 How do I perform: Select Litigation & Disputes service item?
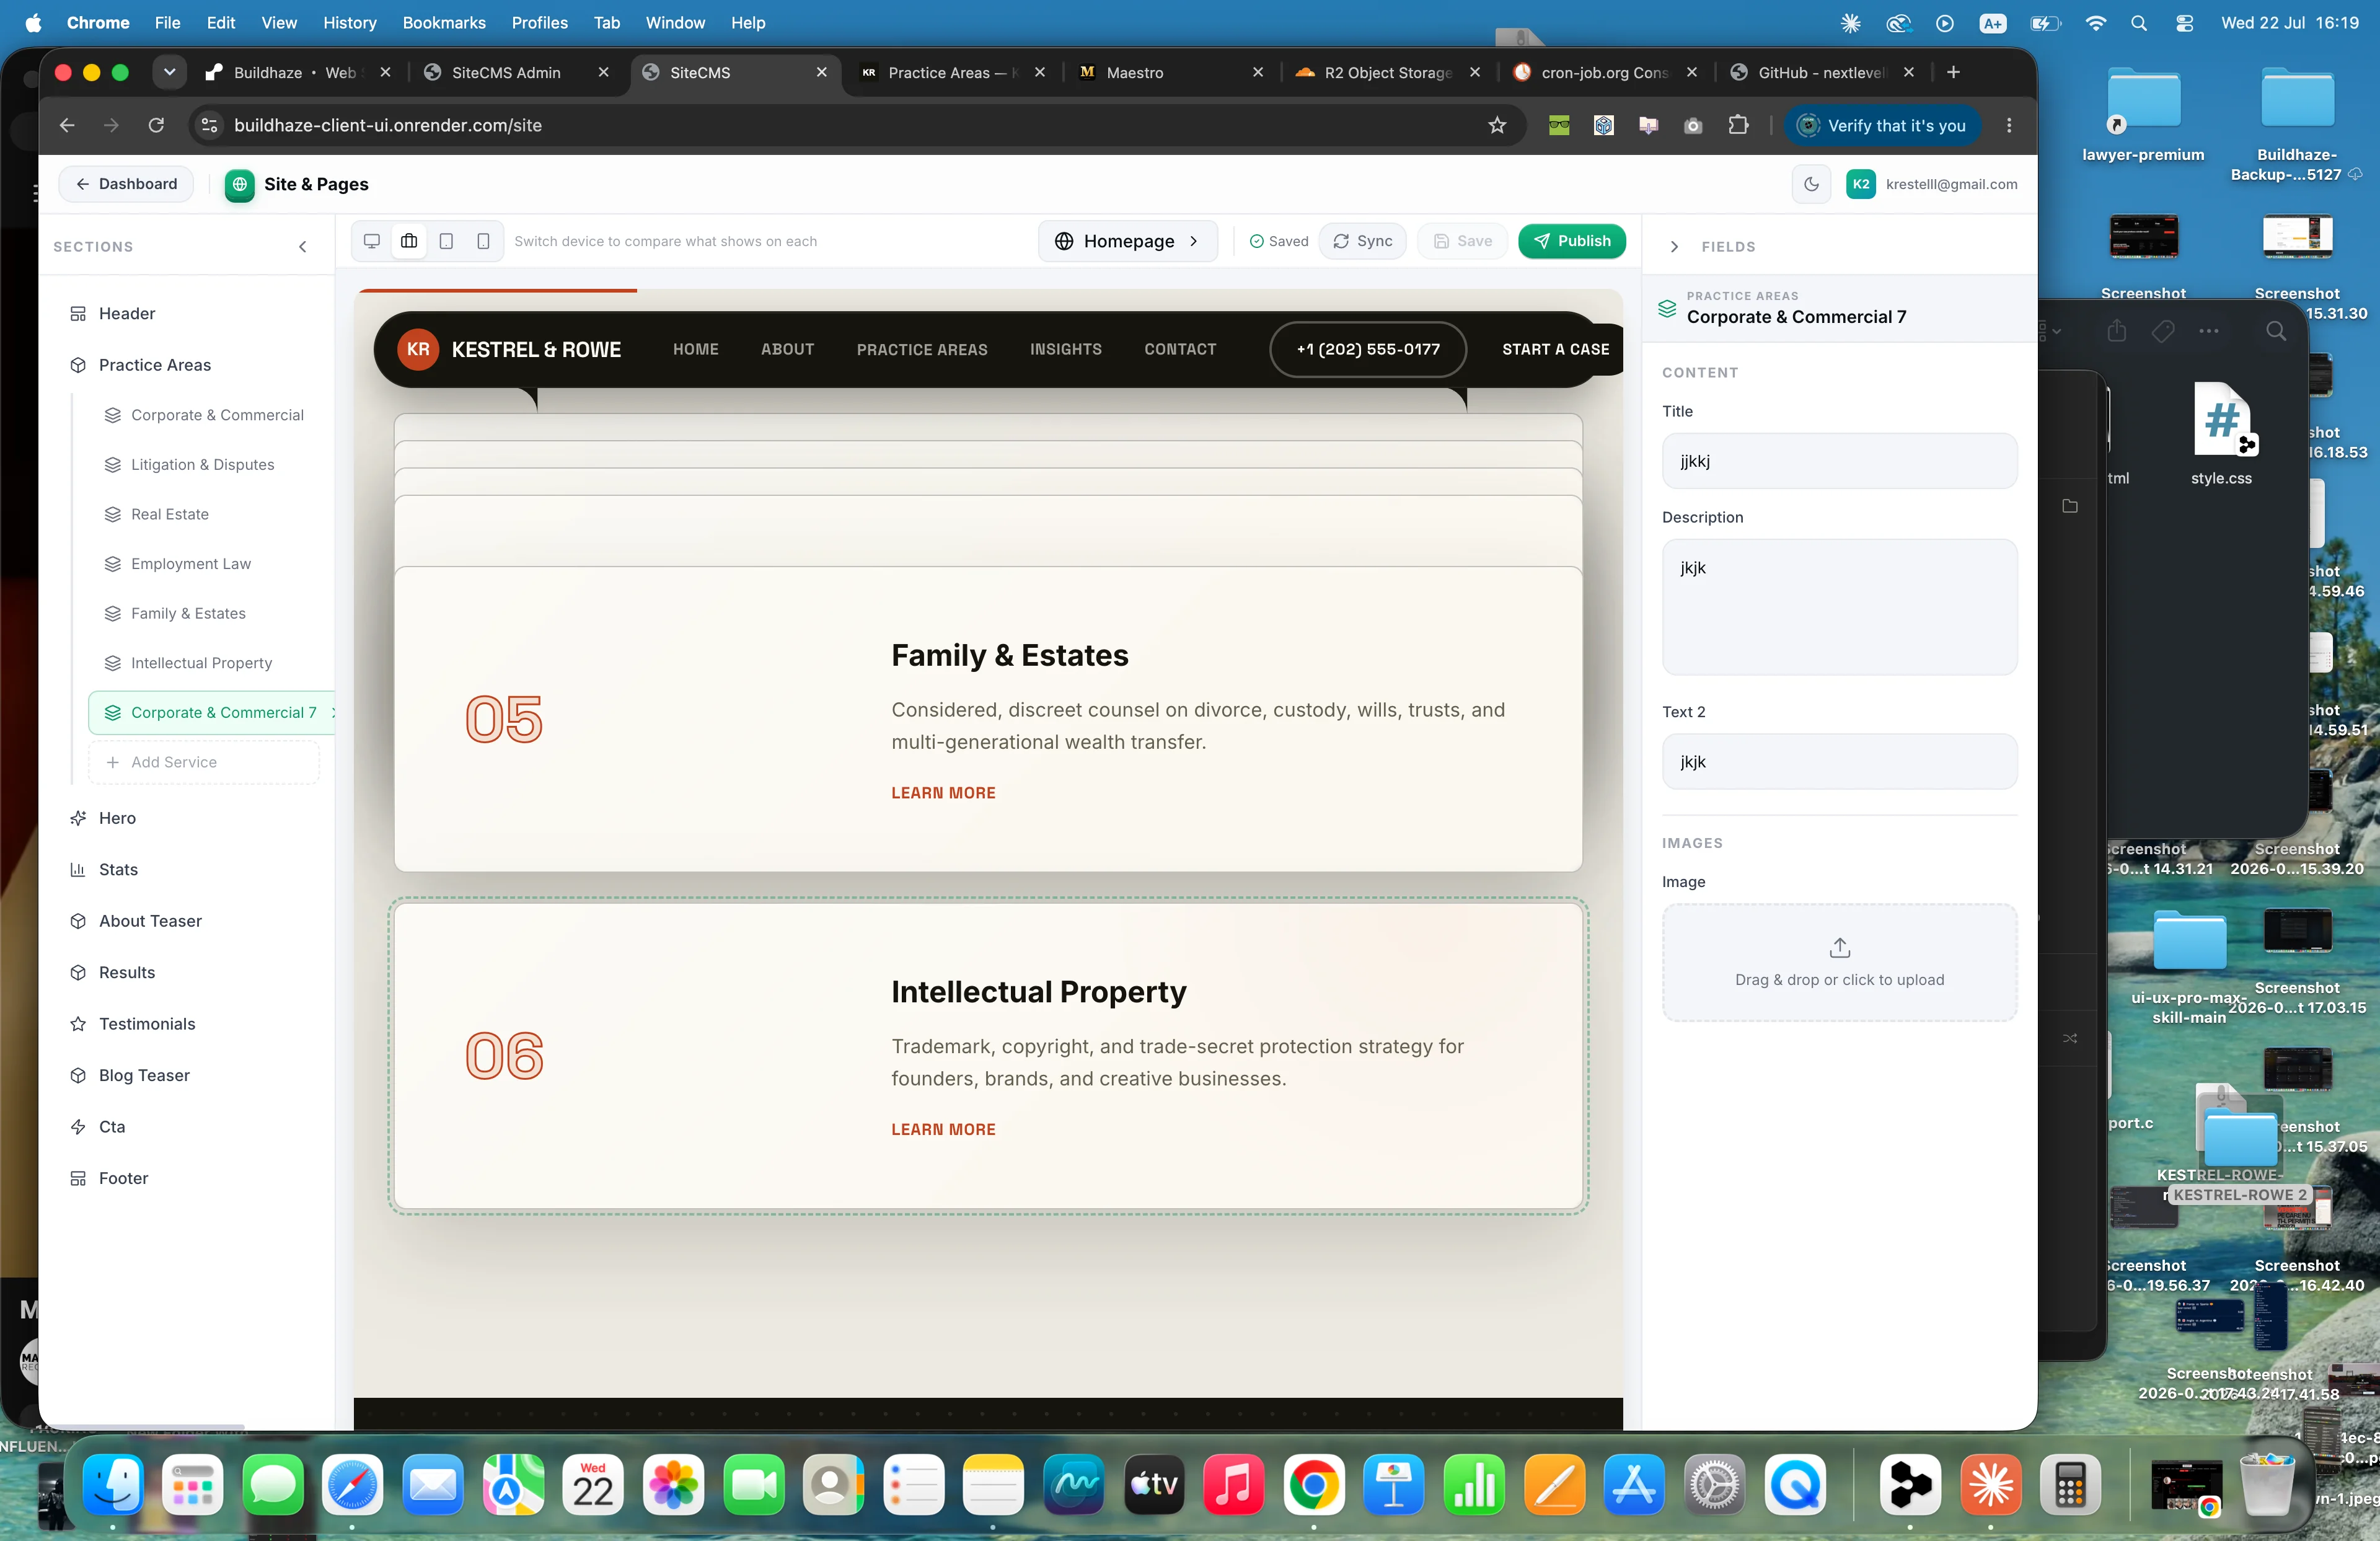point(202,465)
